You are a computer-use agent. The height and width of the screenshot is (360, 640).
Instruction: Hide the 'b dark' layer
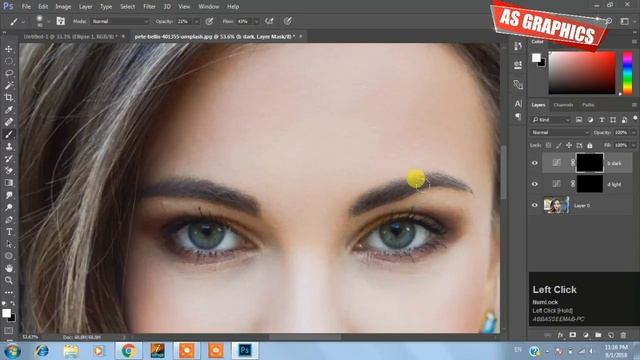pos(535,163)
